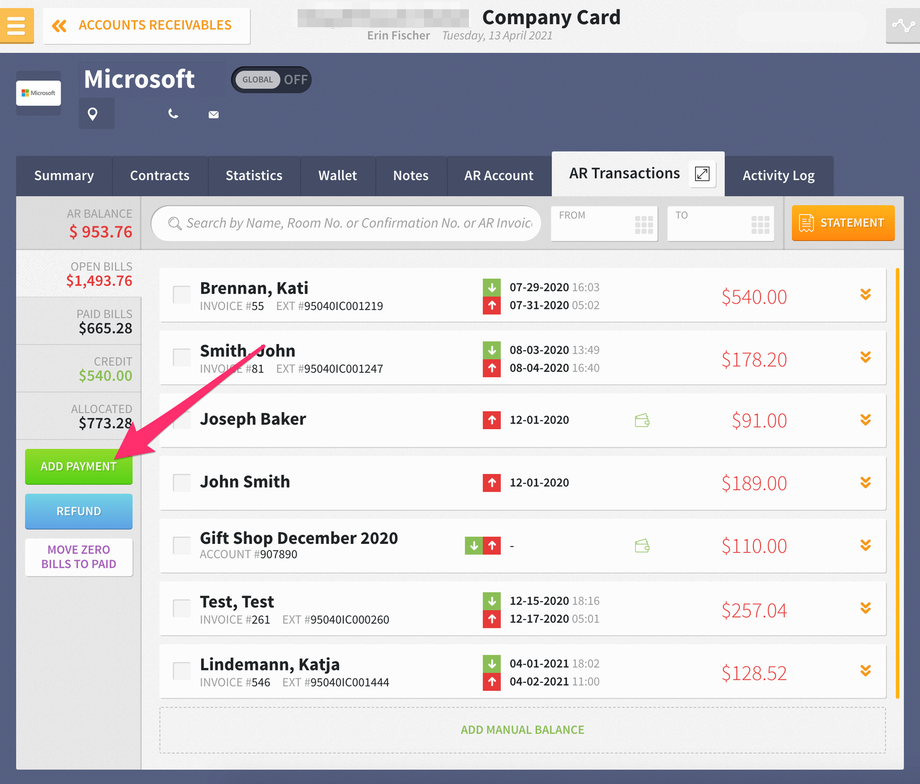Toggle the GLOBAL switch on
Image resolution: width=920 pixels, height=784 pixels.
coord(271,80)
